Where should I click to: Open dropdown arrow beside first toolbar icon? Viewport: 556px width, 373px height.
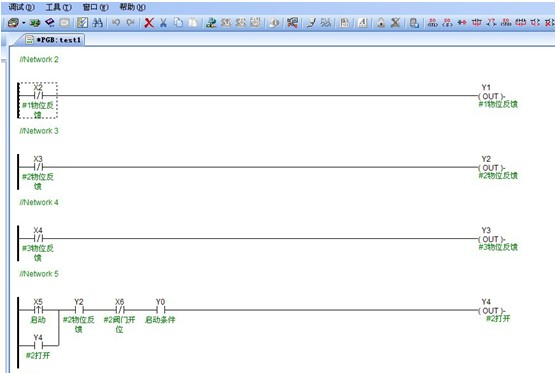pyautogui.click(x=24, y=23)
